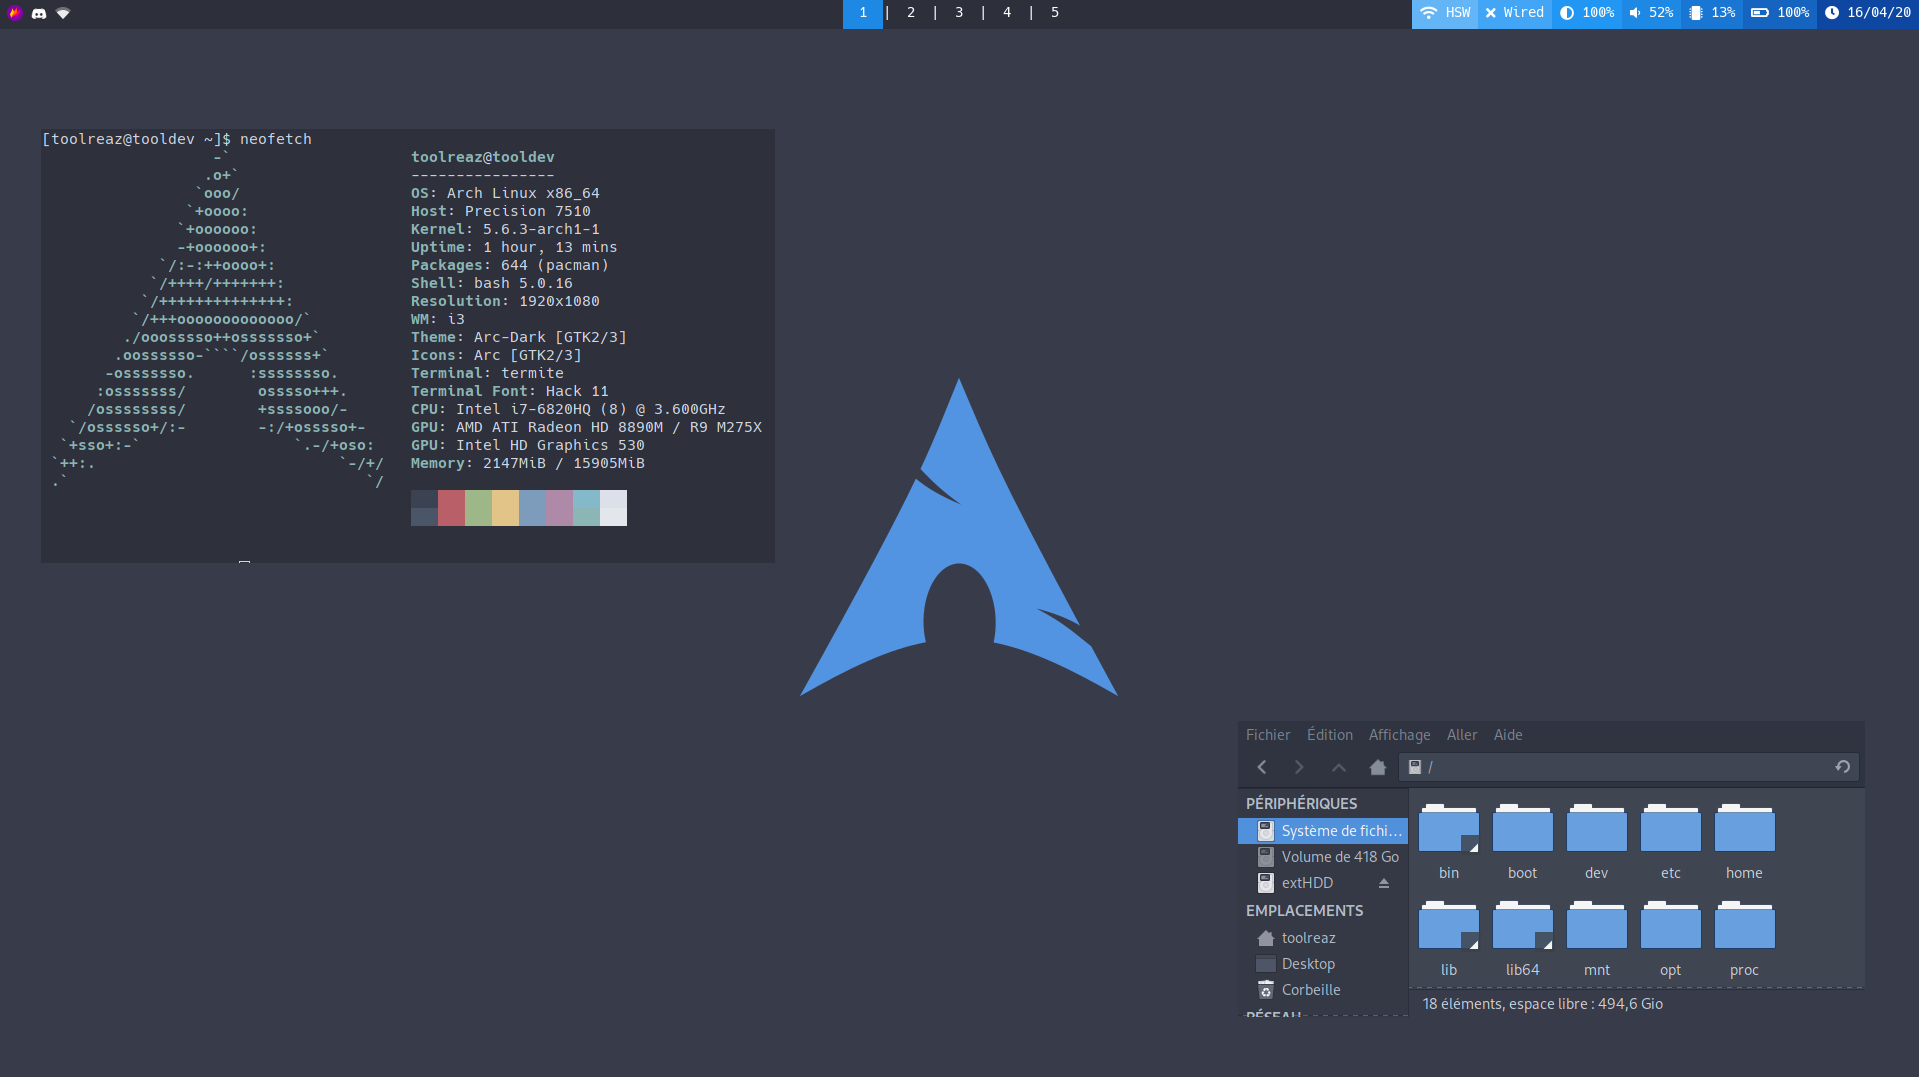Viewport: 1919px width, 1077px height.
Task: Switch to workspace 4
Action: coord(1007,13)
